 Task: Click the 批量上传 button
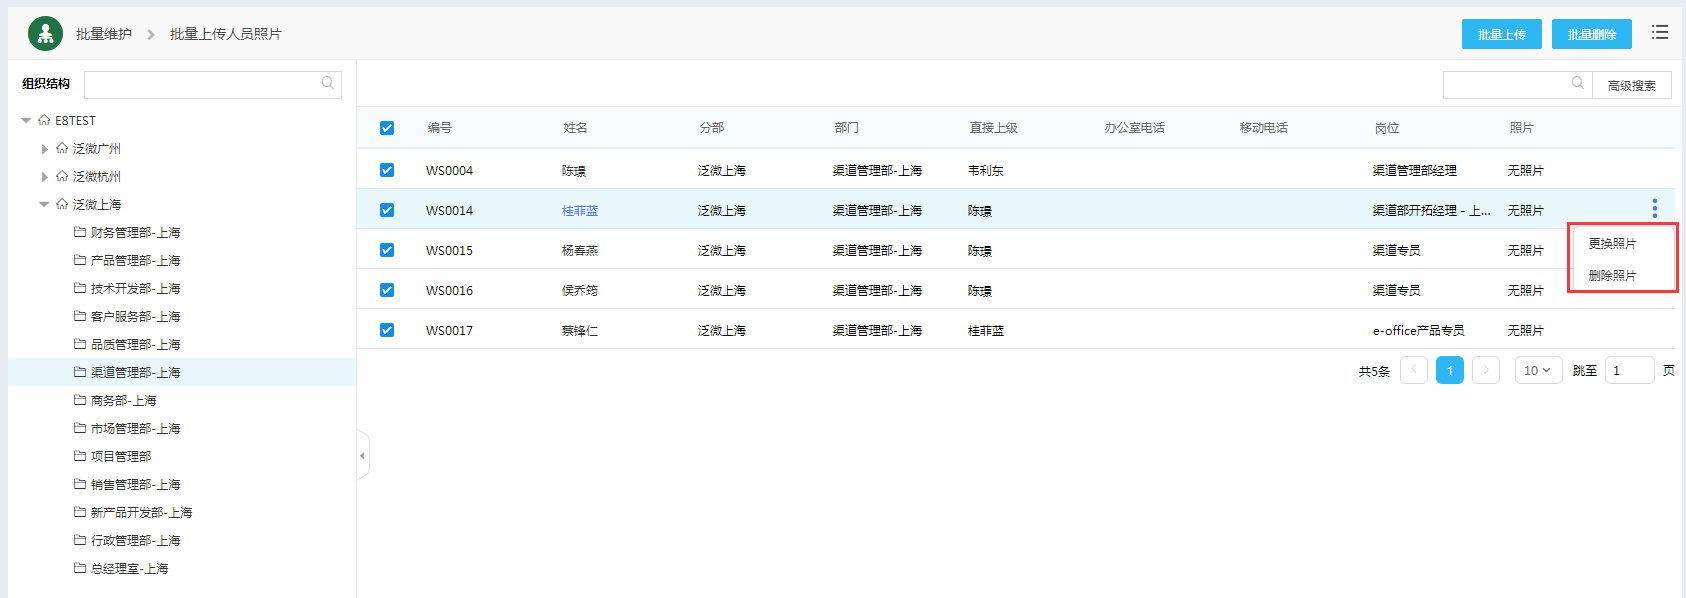click(1501, 34)
